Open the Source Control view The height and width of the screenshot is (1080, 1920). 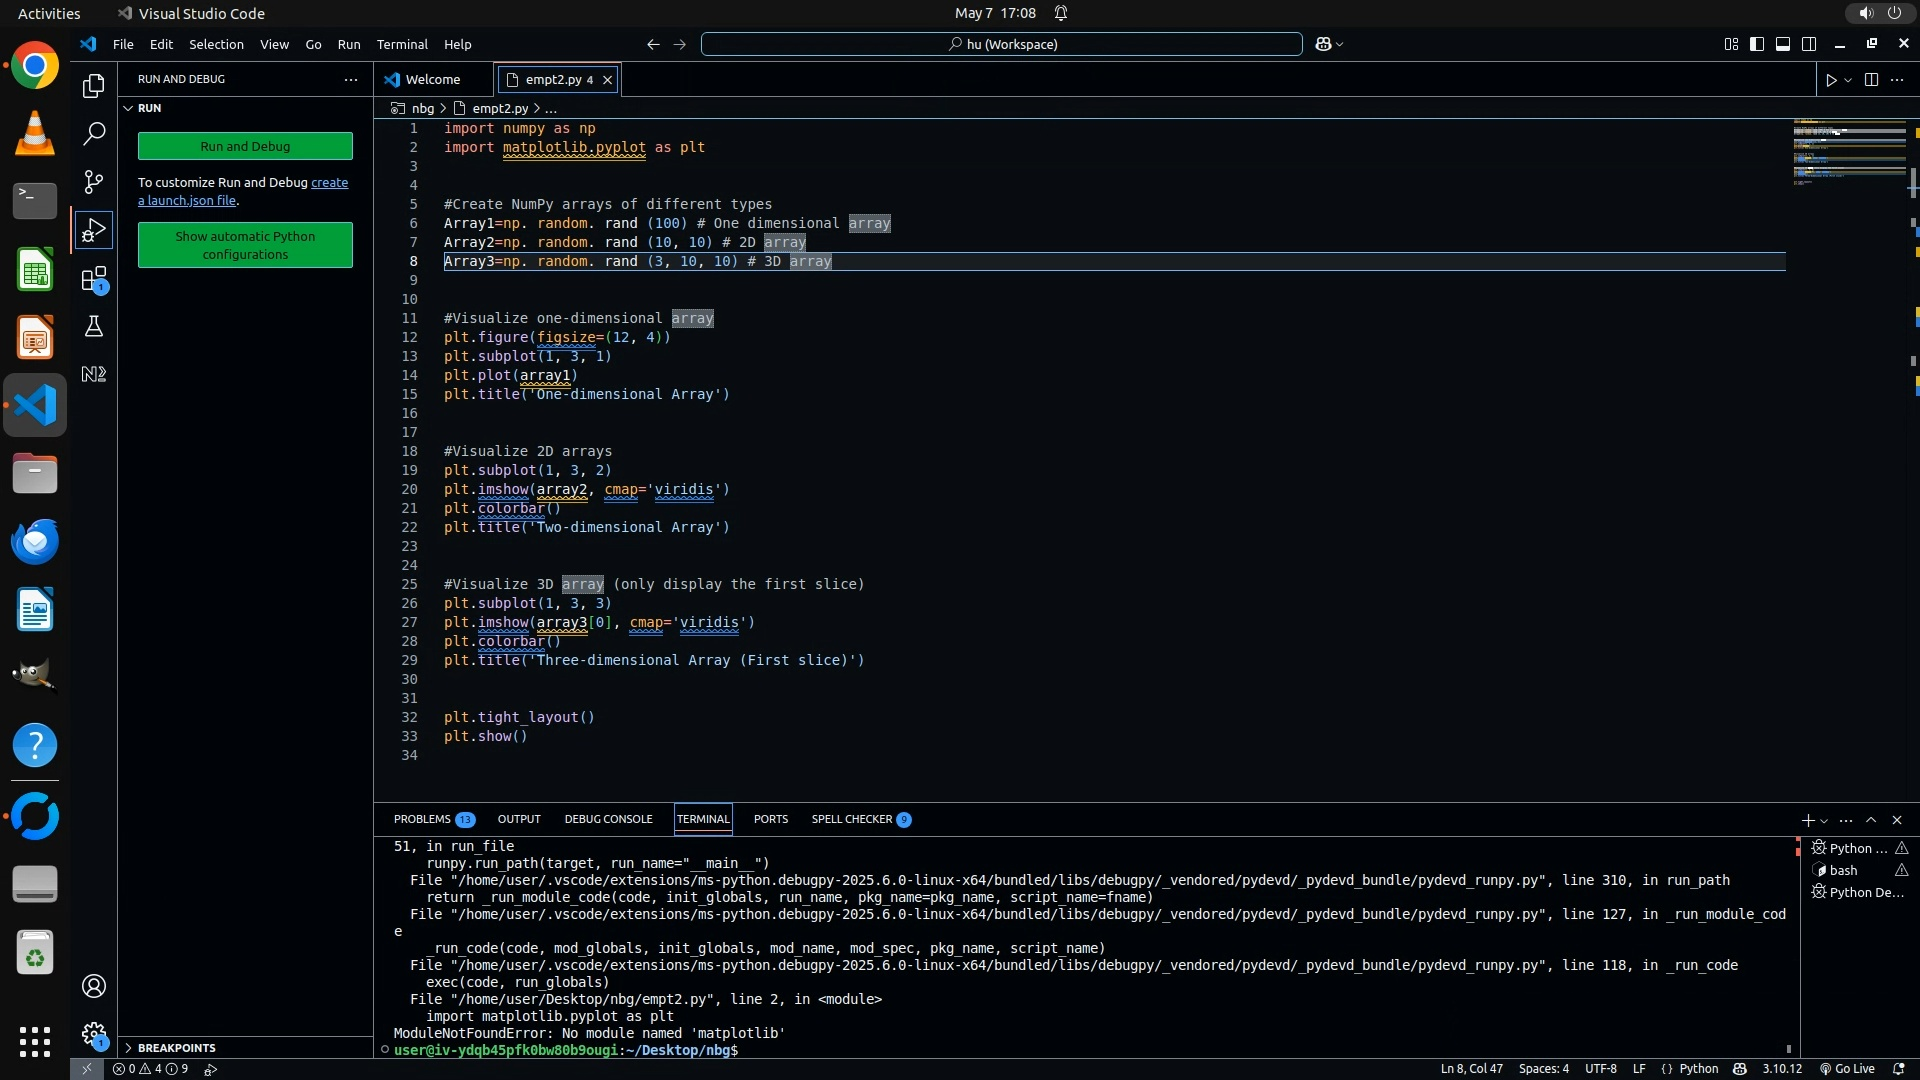93,181
